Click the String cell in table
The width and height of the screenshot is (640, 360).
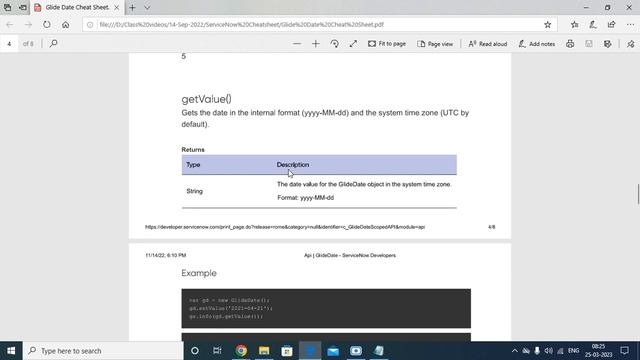click(194, 191)
